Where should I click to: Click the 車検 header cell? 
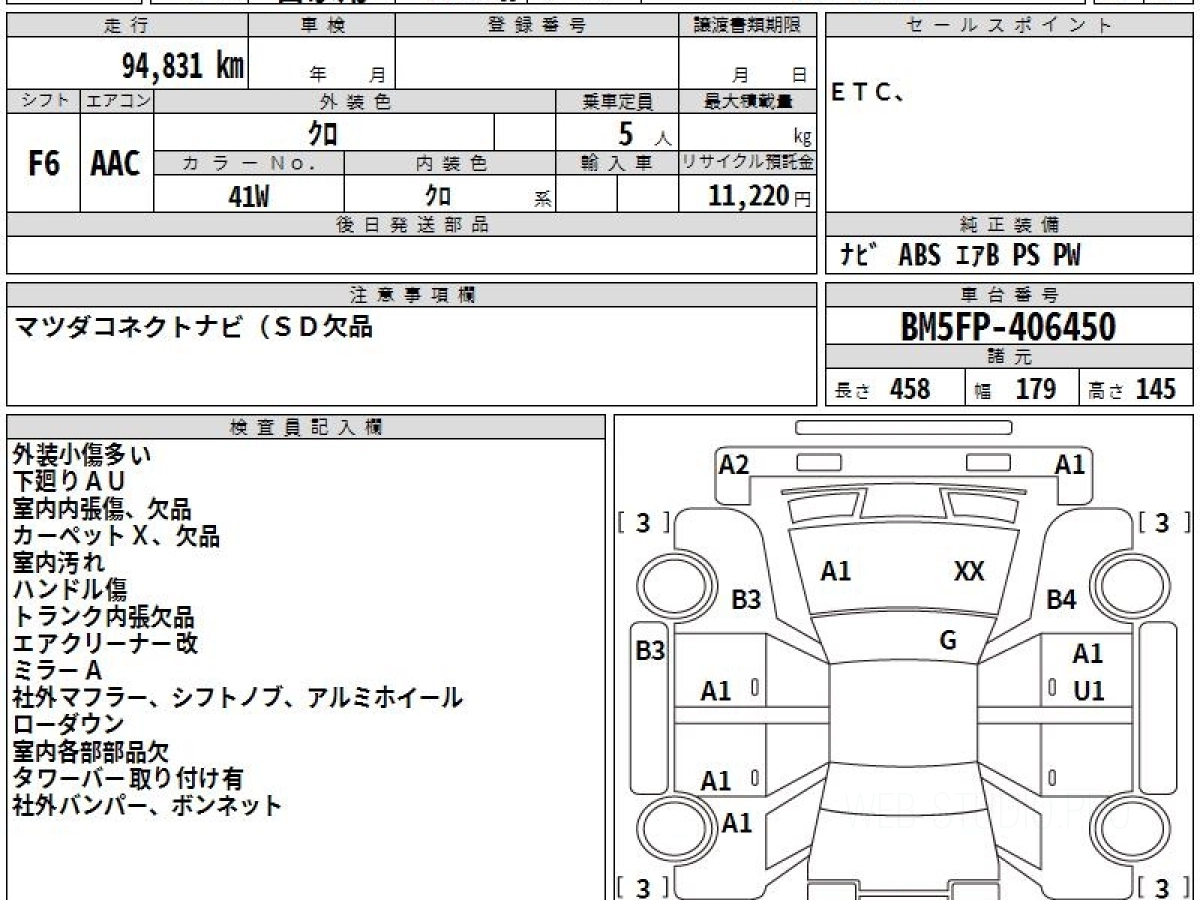(x=321, y=27)
